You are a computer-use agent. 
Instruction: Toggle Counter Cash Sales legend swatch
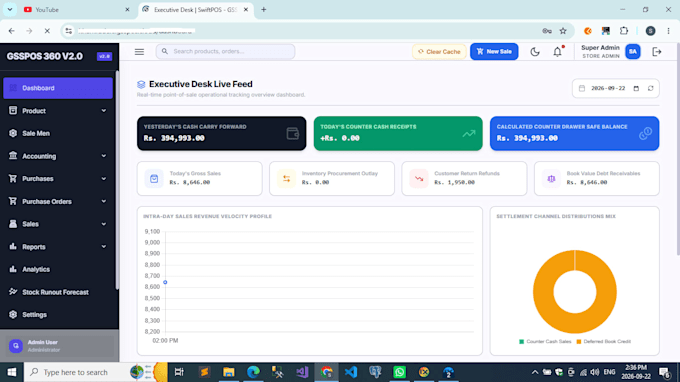[521, 342]
